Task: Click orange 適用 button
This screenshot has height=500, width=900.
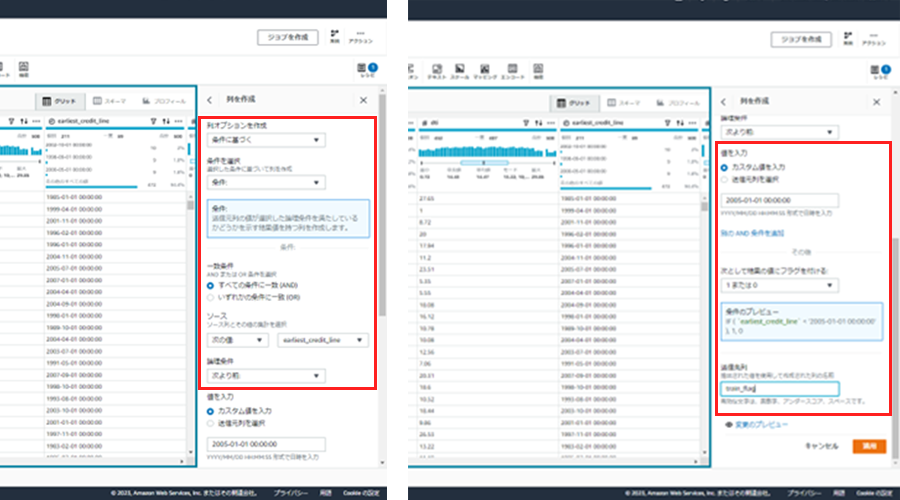Action: [x=869, y=446]
